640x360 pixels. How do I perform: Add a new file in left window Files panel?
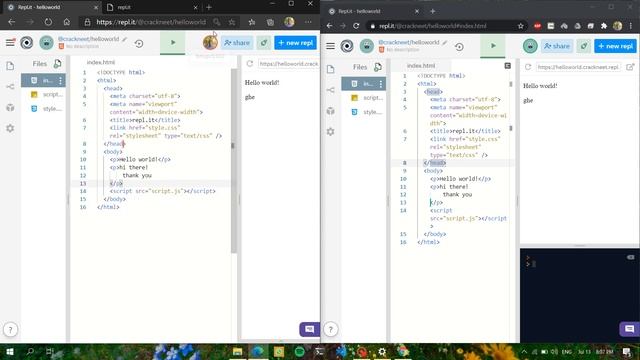(58, 64)
